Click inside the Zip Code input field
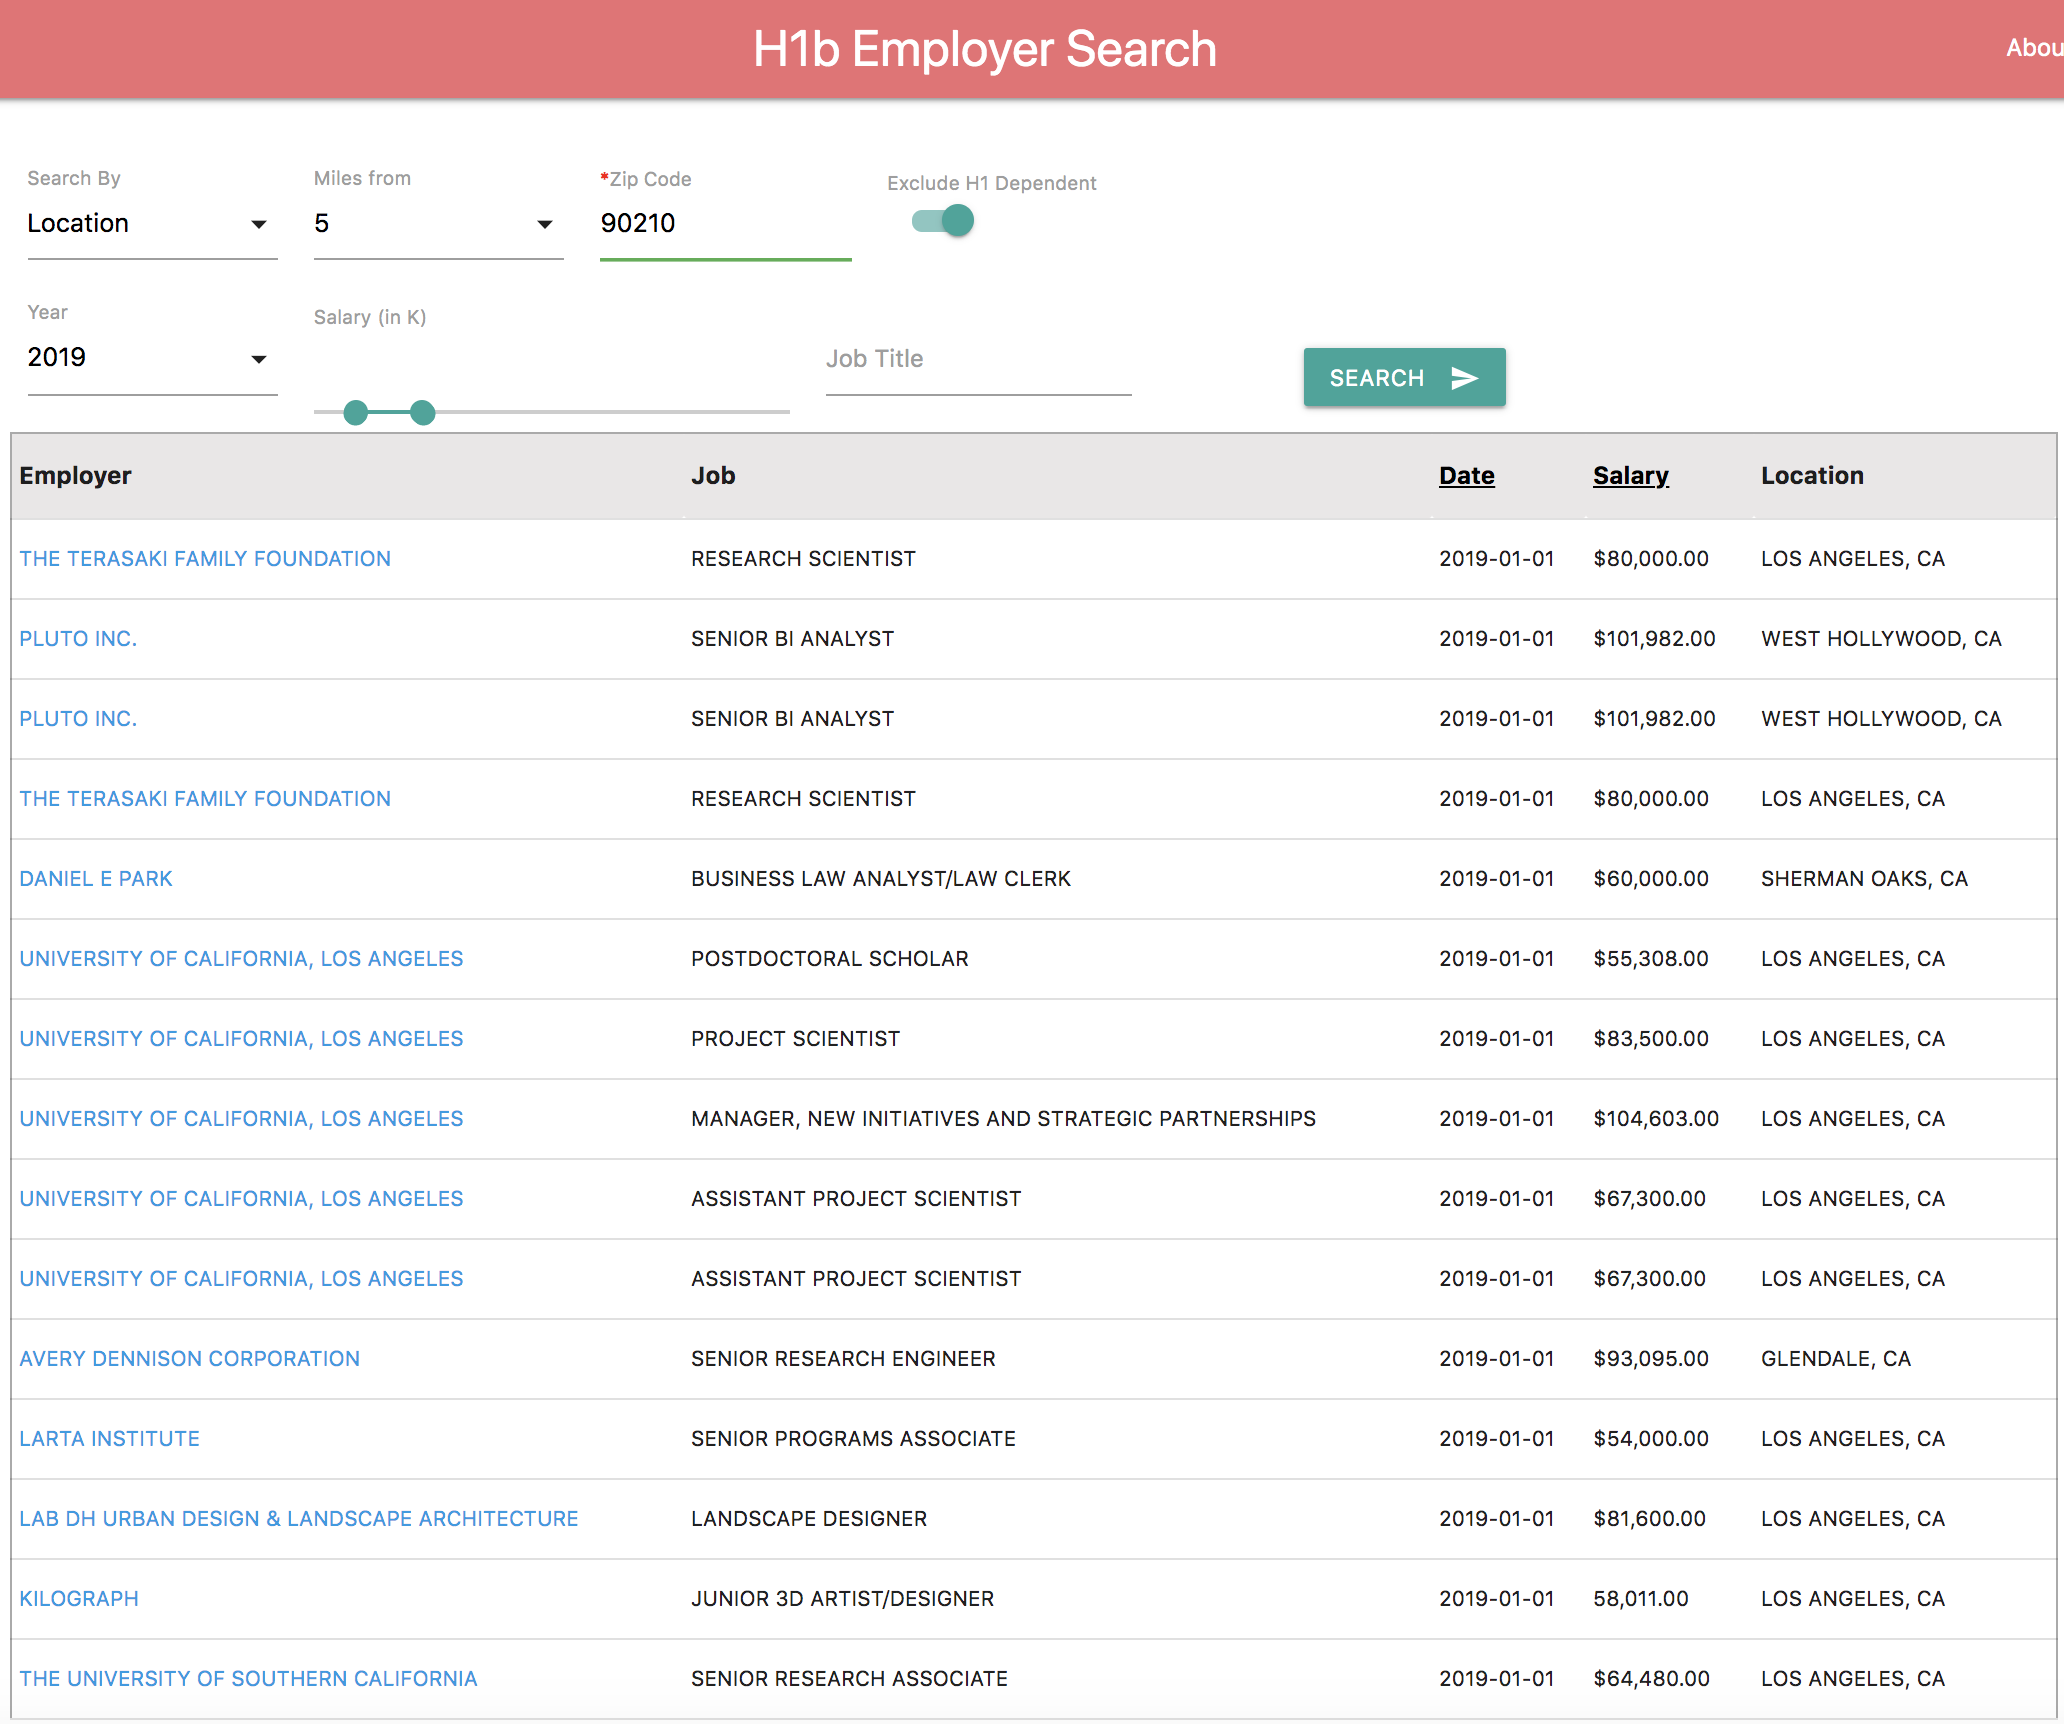Image resolution: width=2064 pixels, height=1724 pixels. tap(725, 223)
